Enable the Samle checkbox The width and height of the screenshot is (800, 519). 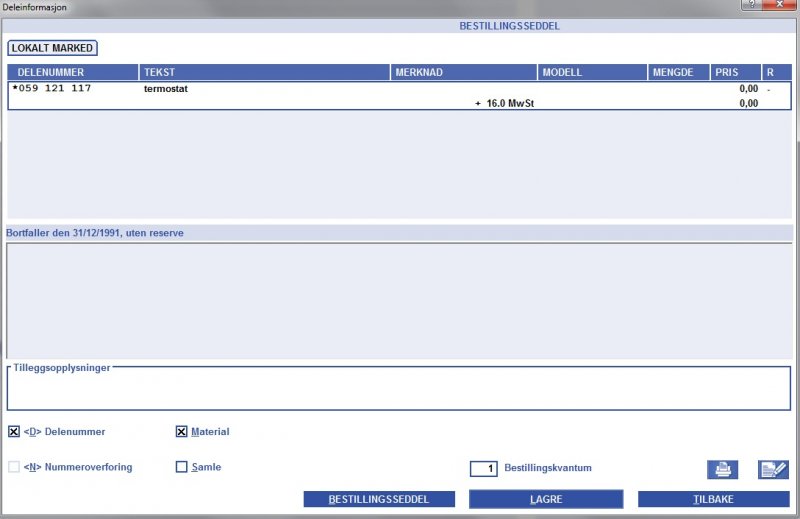[182, 467]
